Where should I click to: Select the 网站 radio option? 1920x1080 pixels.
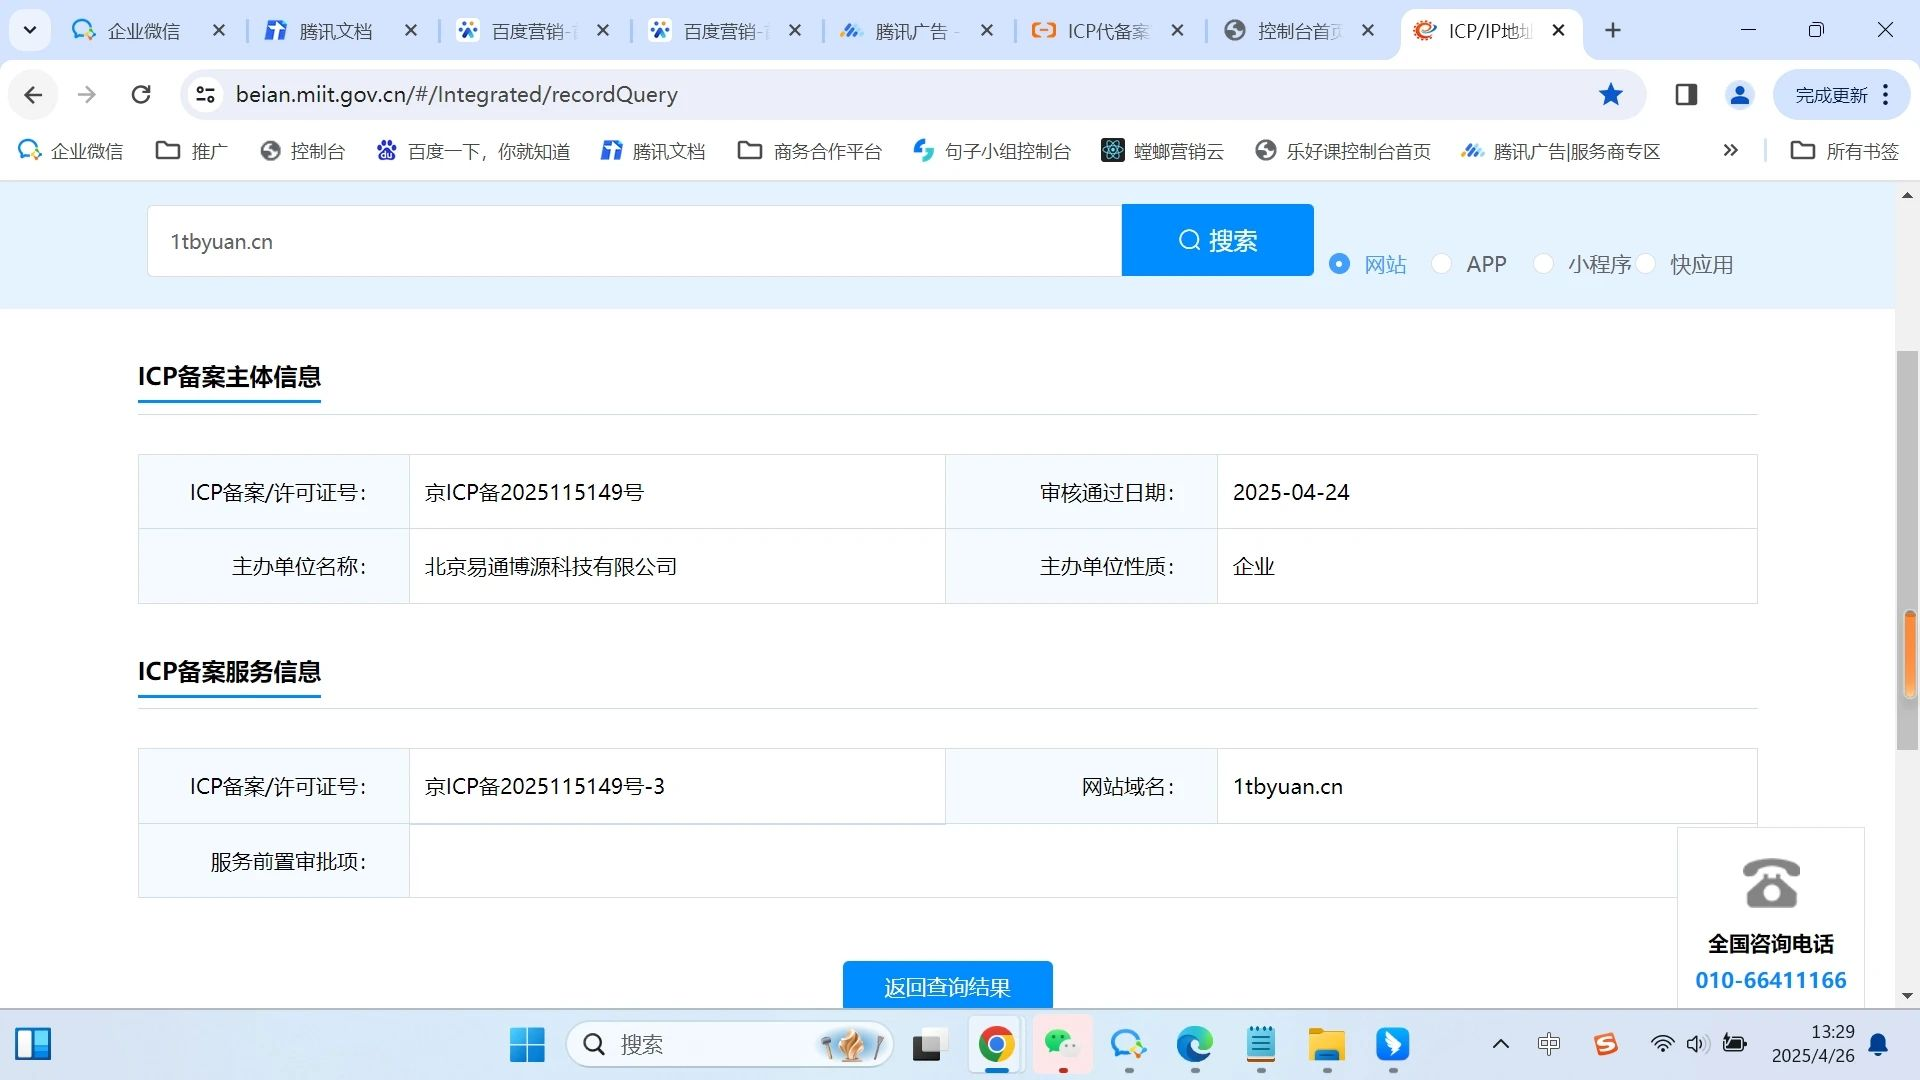1339,264
